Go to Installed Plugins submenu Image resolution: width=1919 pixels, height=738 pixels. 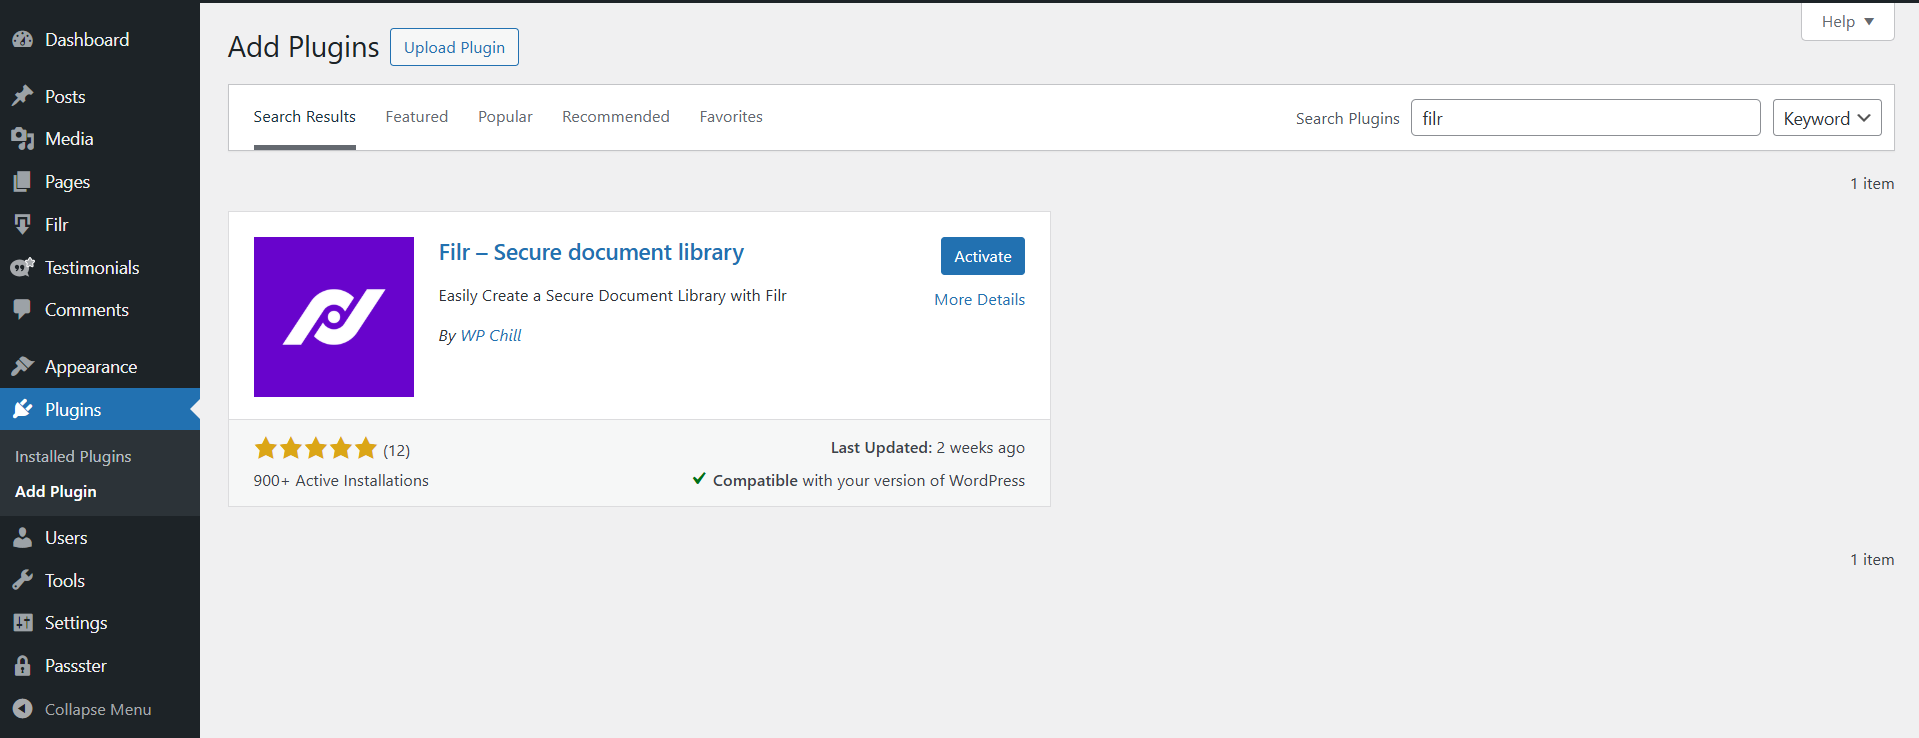[x=73, y=456]
